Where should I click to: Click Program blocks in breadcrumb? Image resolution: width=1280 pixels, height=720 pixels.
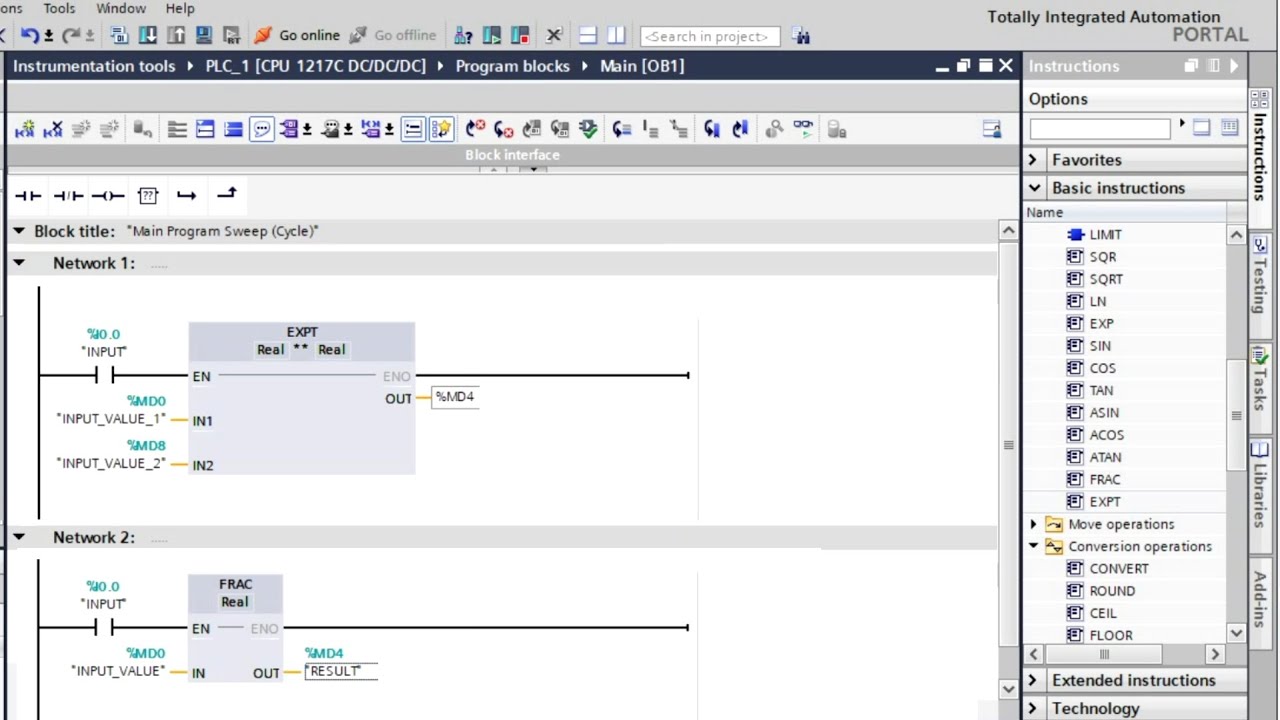coord(512,66)
